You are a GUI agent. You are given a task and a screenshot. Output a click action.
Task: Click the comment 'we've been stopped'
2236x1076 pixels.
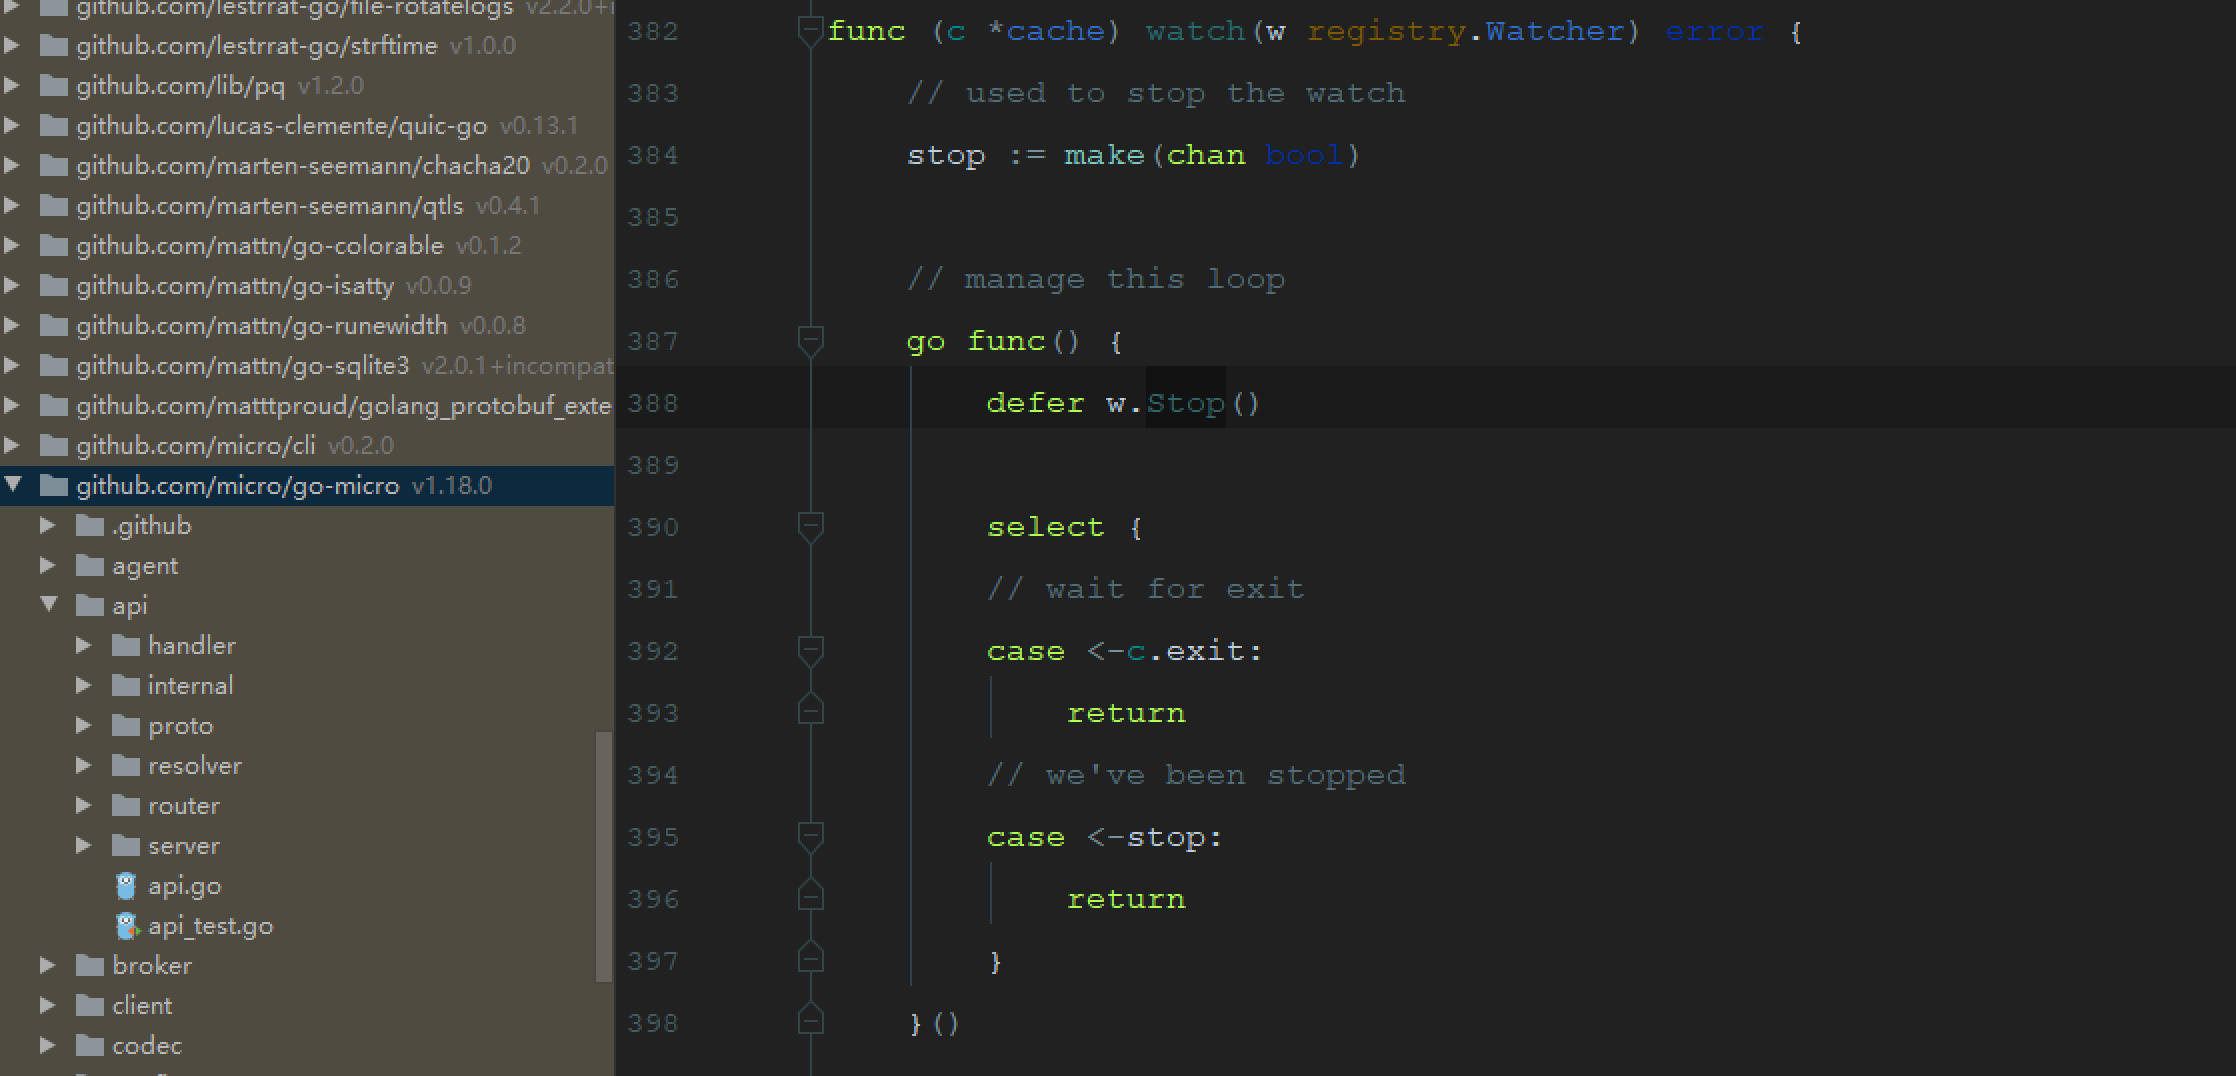1196,775
